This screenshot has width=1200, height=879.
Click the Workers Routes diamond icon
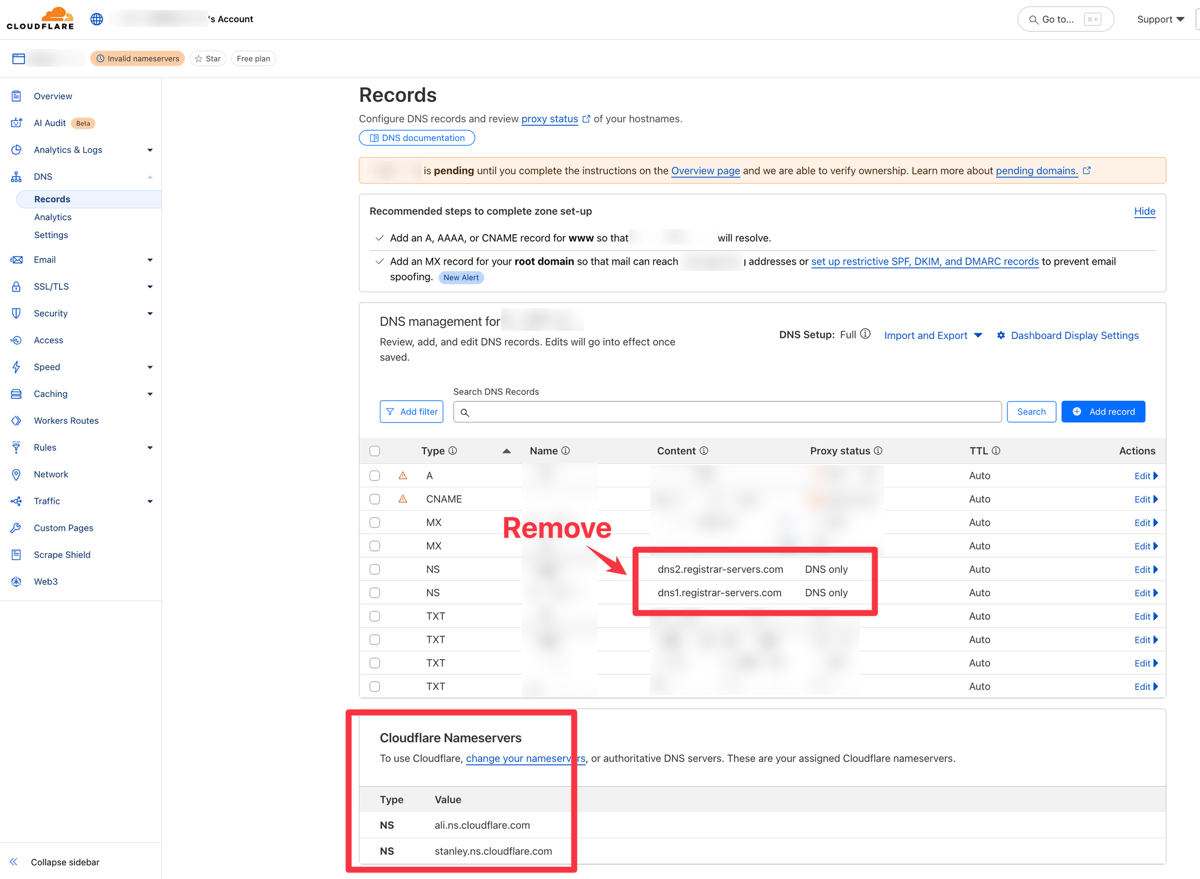(16, 421)
